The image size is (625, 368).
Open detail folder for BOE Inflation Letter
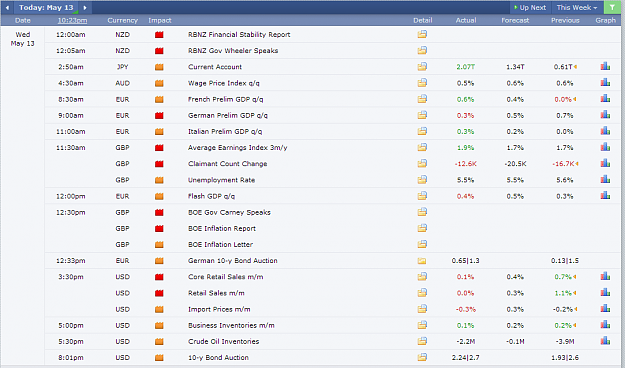(x=422, y=244)
